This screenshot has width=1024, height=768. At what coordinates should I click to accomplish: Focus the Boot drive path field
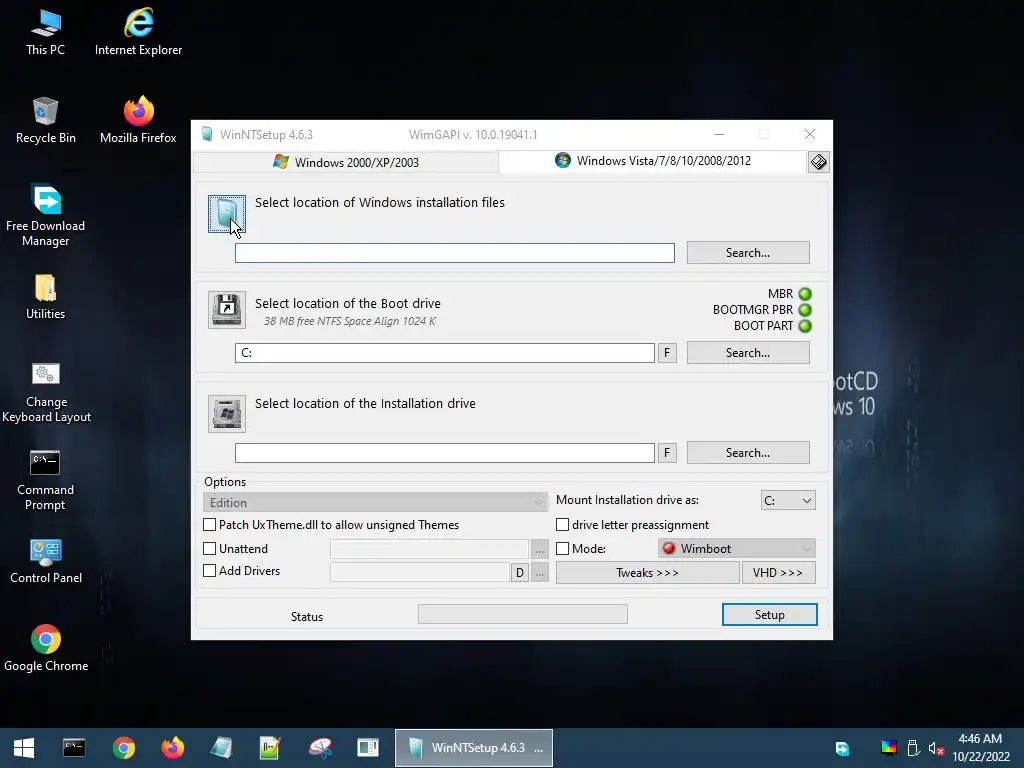[x=445, y=353]
